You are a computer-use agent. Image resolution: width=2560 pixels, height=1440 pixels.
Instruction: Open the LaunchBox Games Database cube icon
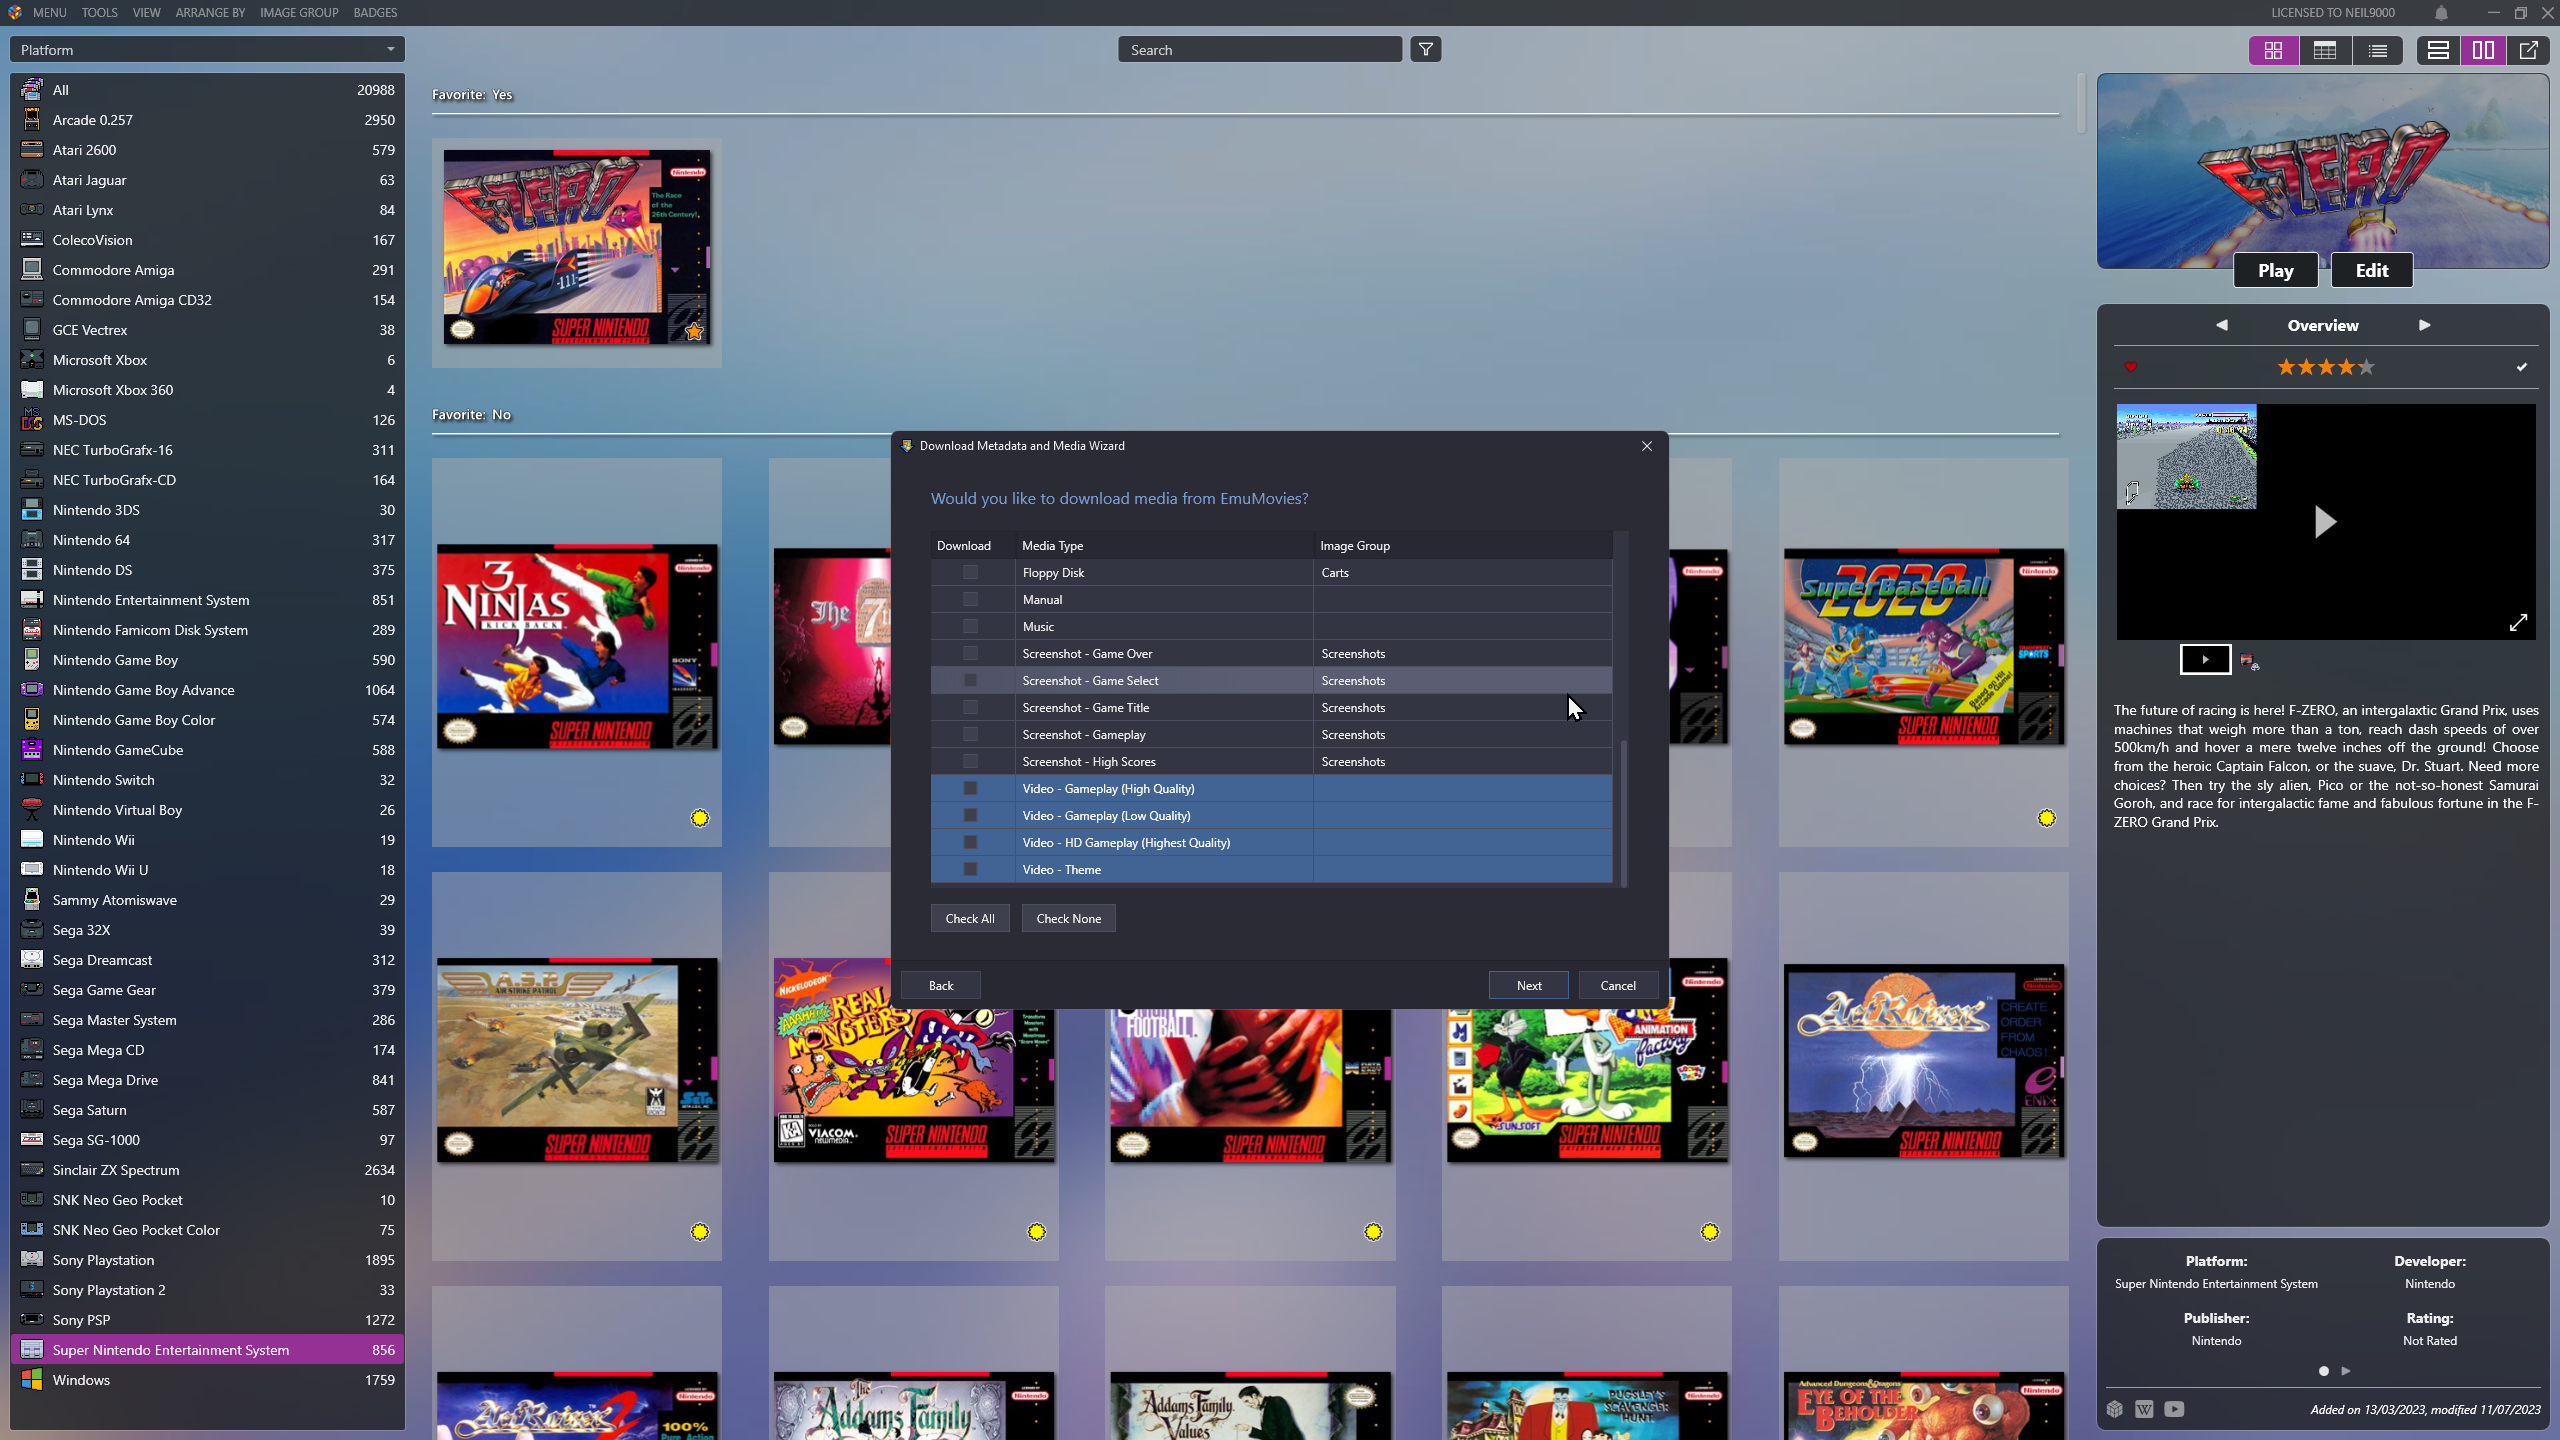point(2114,1408)
